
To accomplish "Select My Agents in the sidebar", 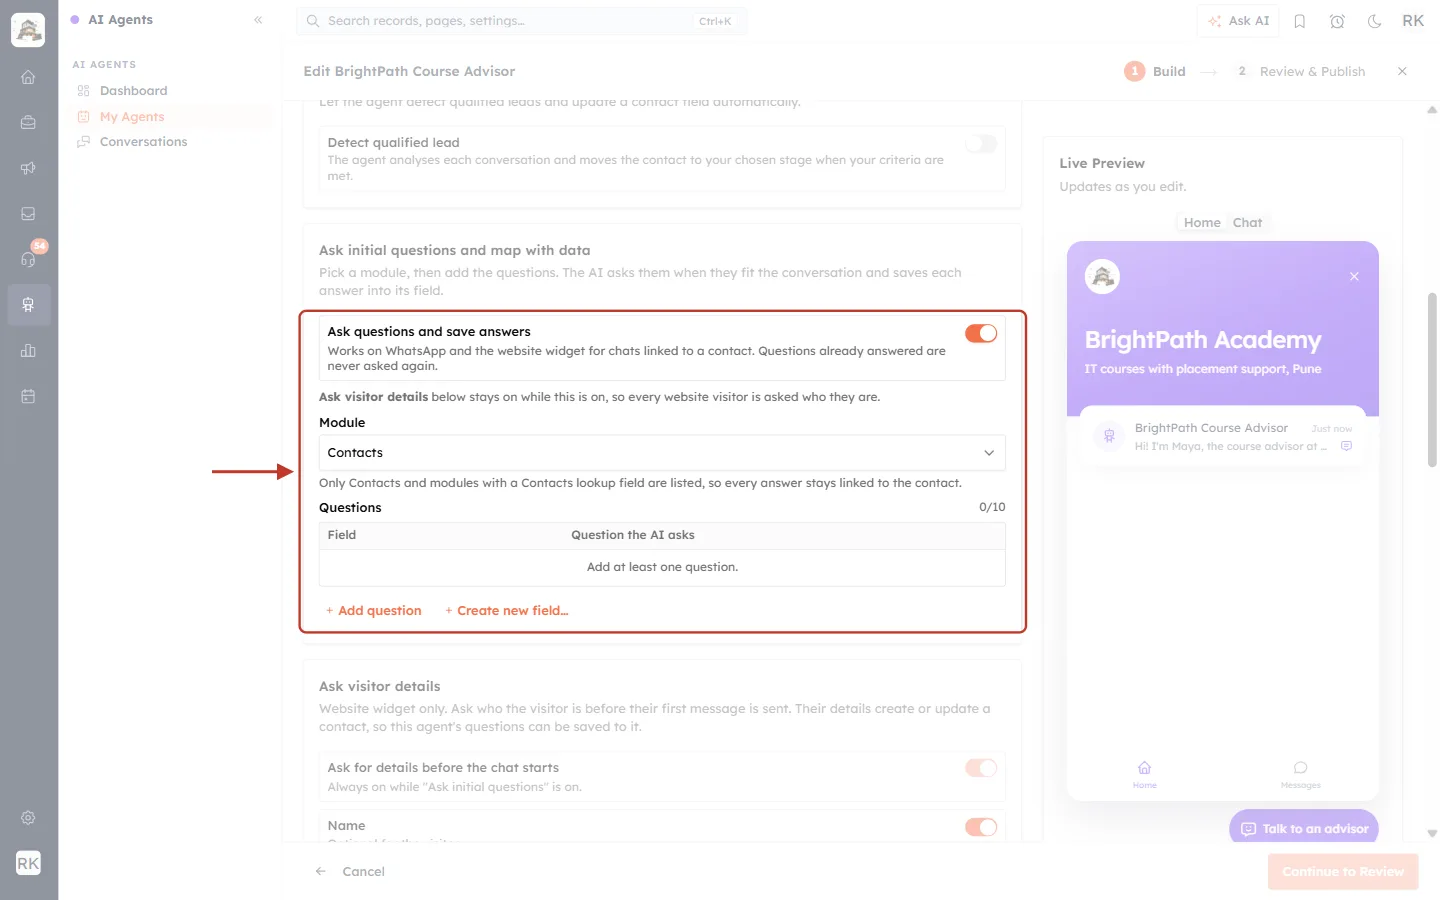I will [x=132, y=117].
